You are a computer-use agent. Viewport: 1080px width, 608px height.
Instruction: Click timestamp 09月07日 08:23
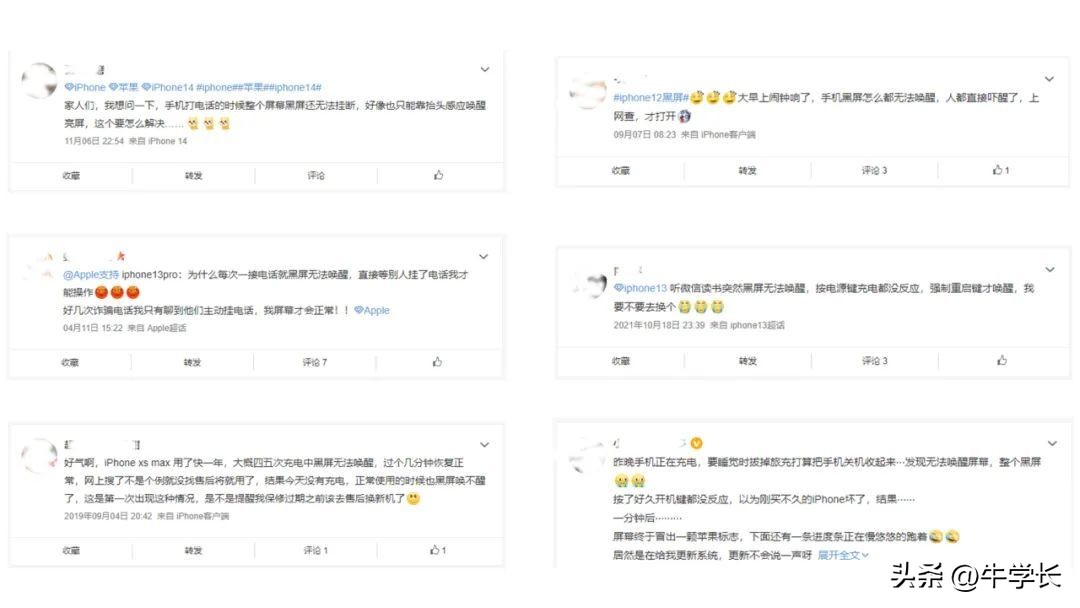[645, 134]
